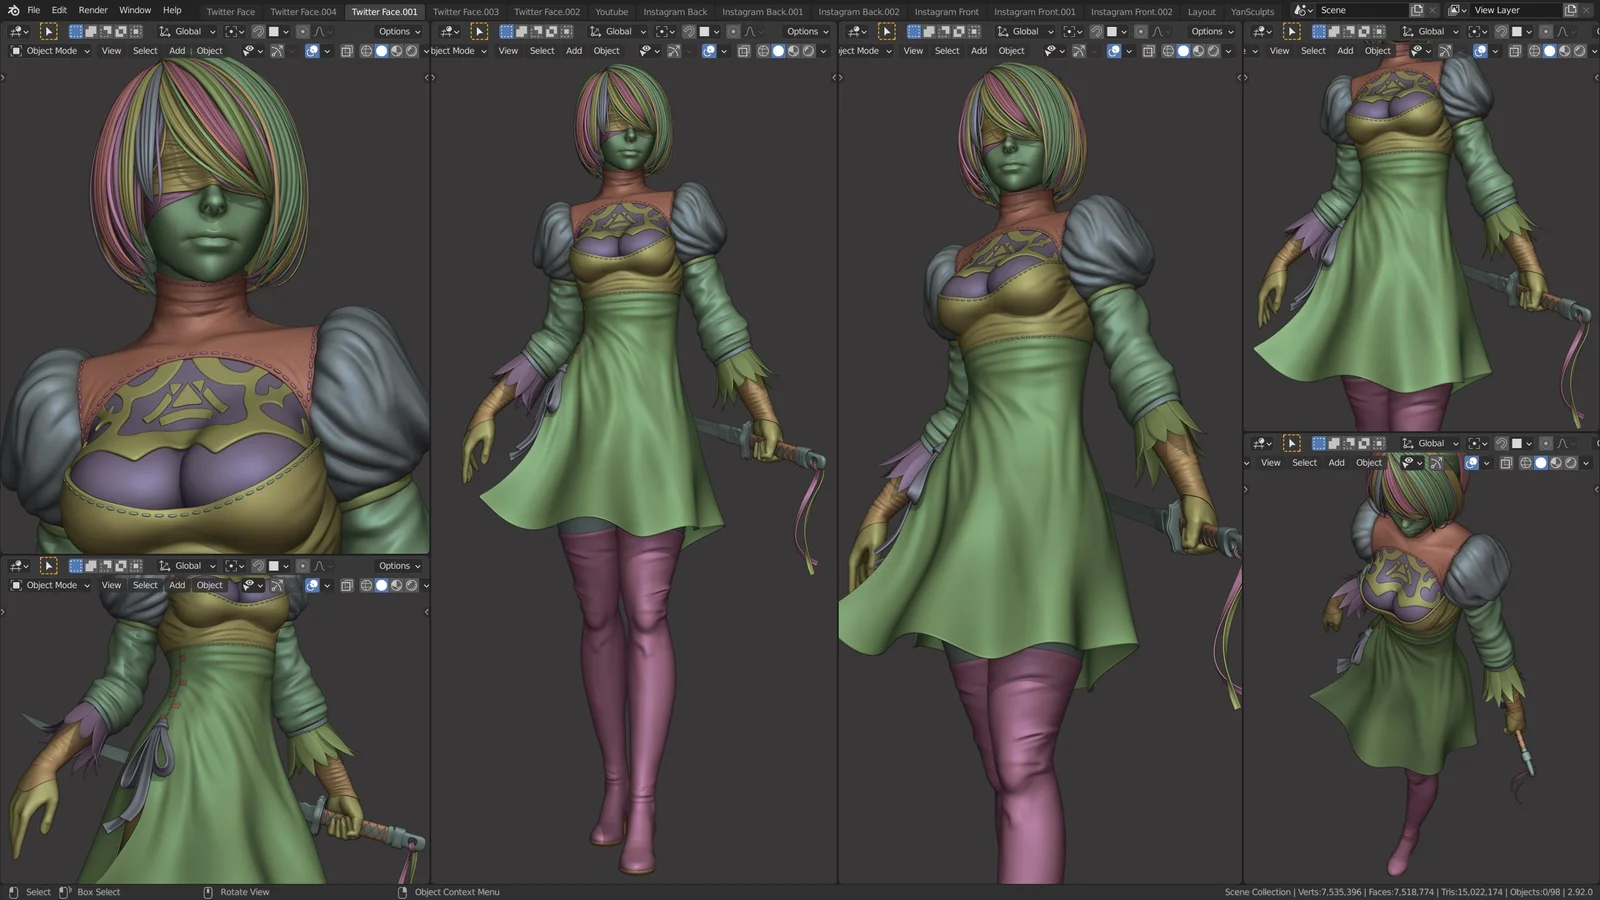The width and height of the screenshot is (1600, 900).
Task: Switch to the Layout workspace tab
Action: coord(1200,11)
